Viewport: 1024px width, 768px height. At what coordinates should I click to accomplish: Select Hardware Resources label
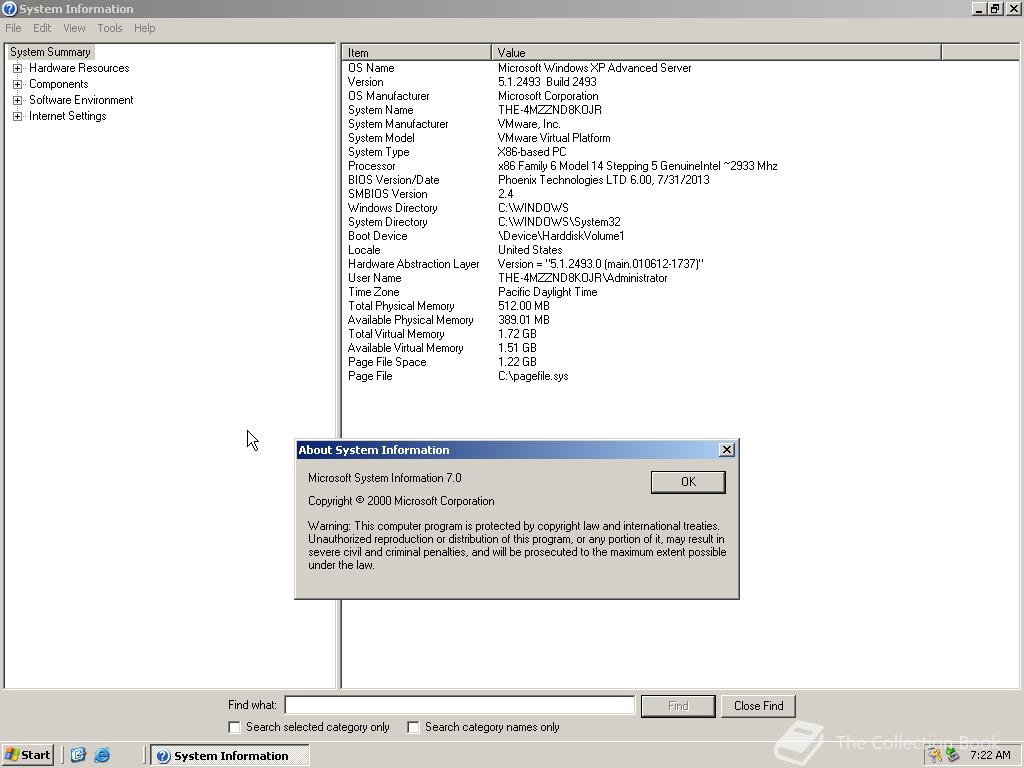[x=79, y=68]
